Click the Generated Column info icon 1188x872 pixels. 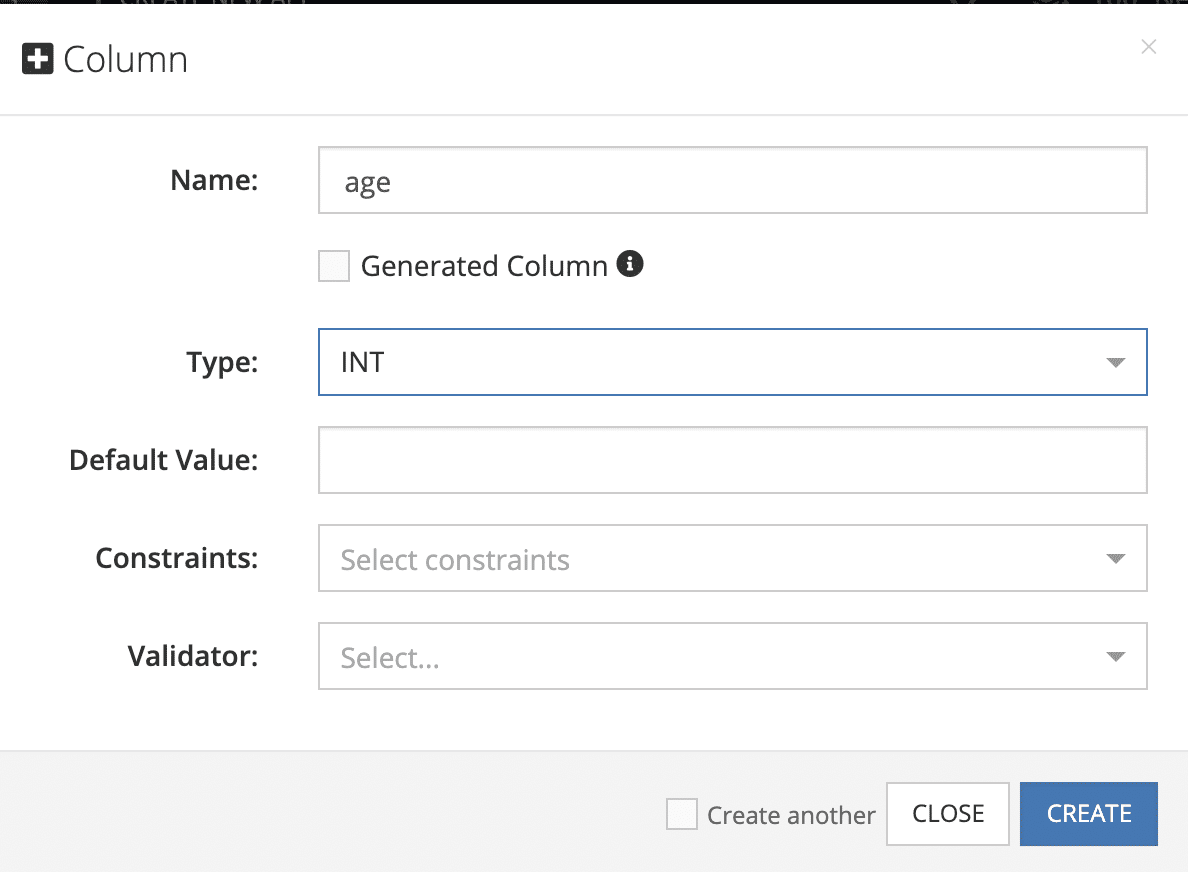tap(630, 264)
